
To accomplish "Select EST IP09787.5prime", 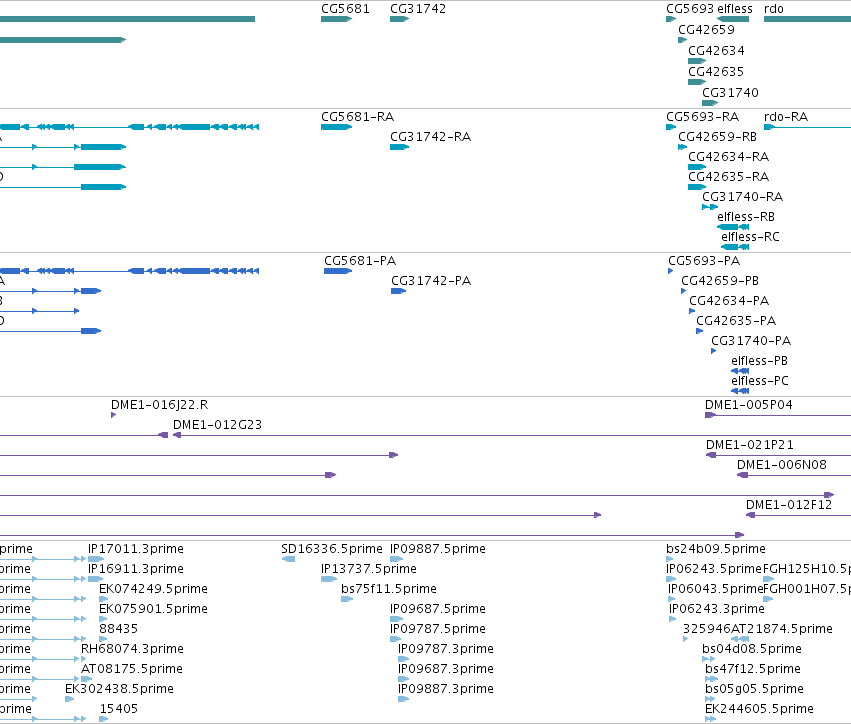I will (396, 639).
